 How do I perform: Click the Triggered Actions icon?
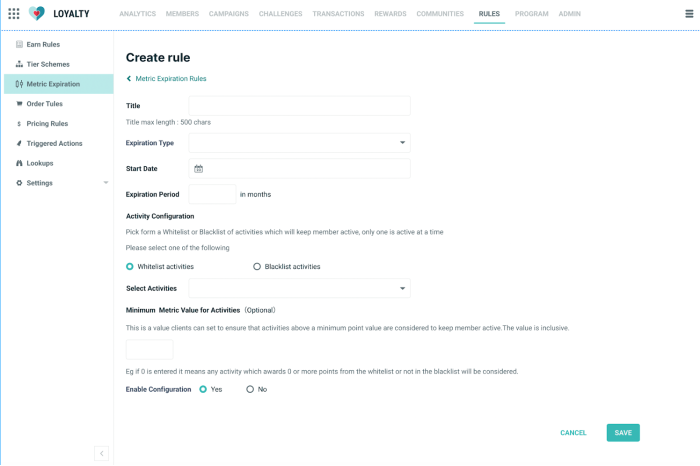pos(20,143)
